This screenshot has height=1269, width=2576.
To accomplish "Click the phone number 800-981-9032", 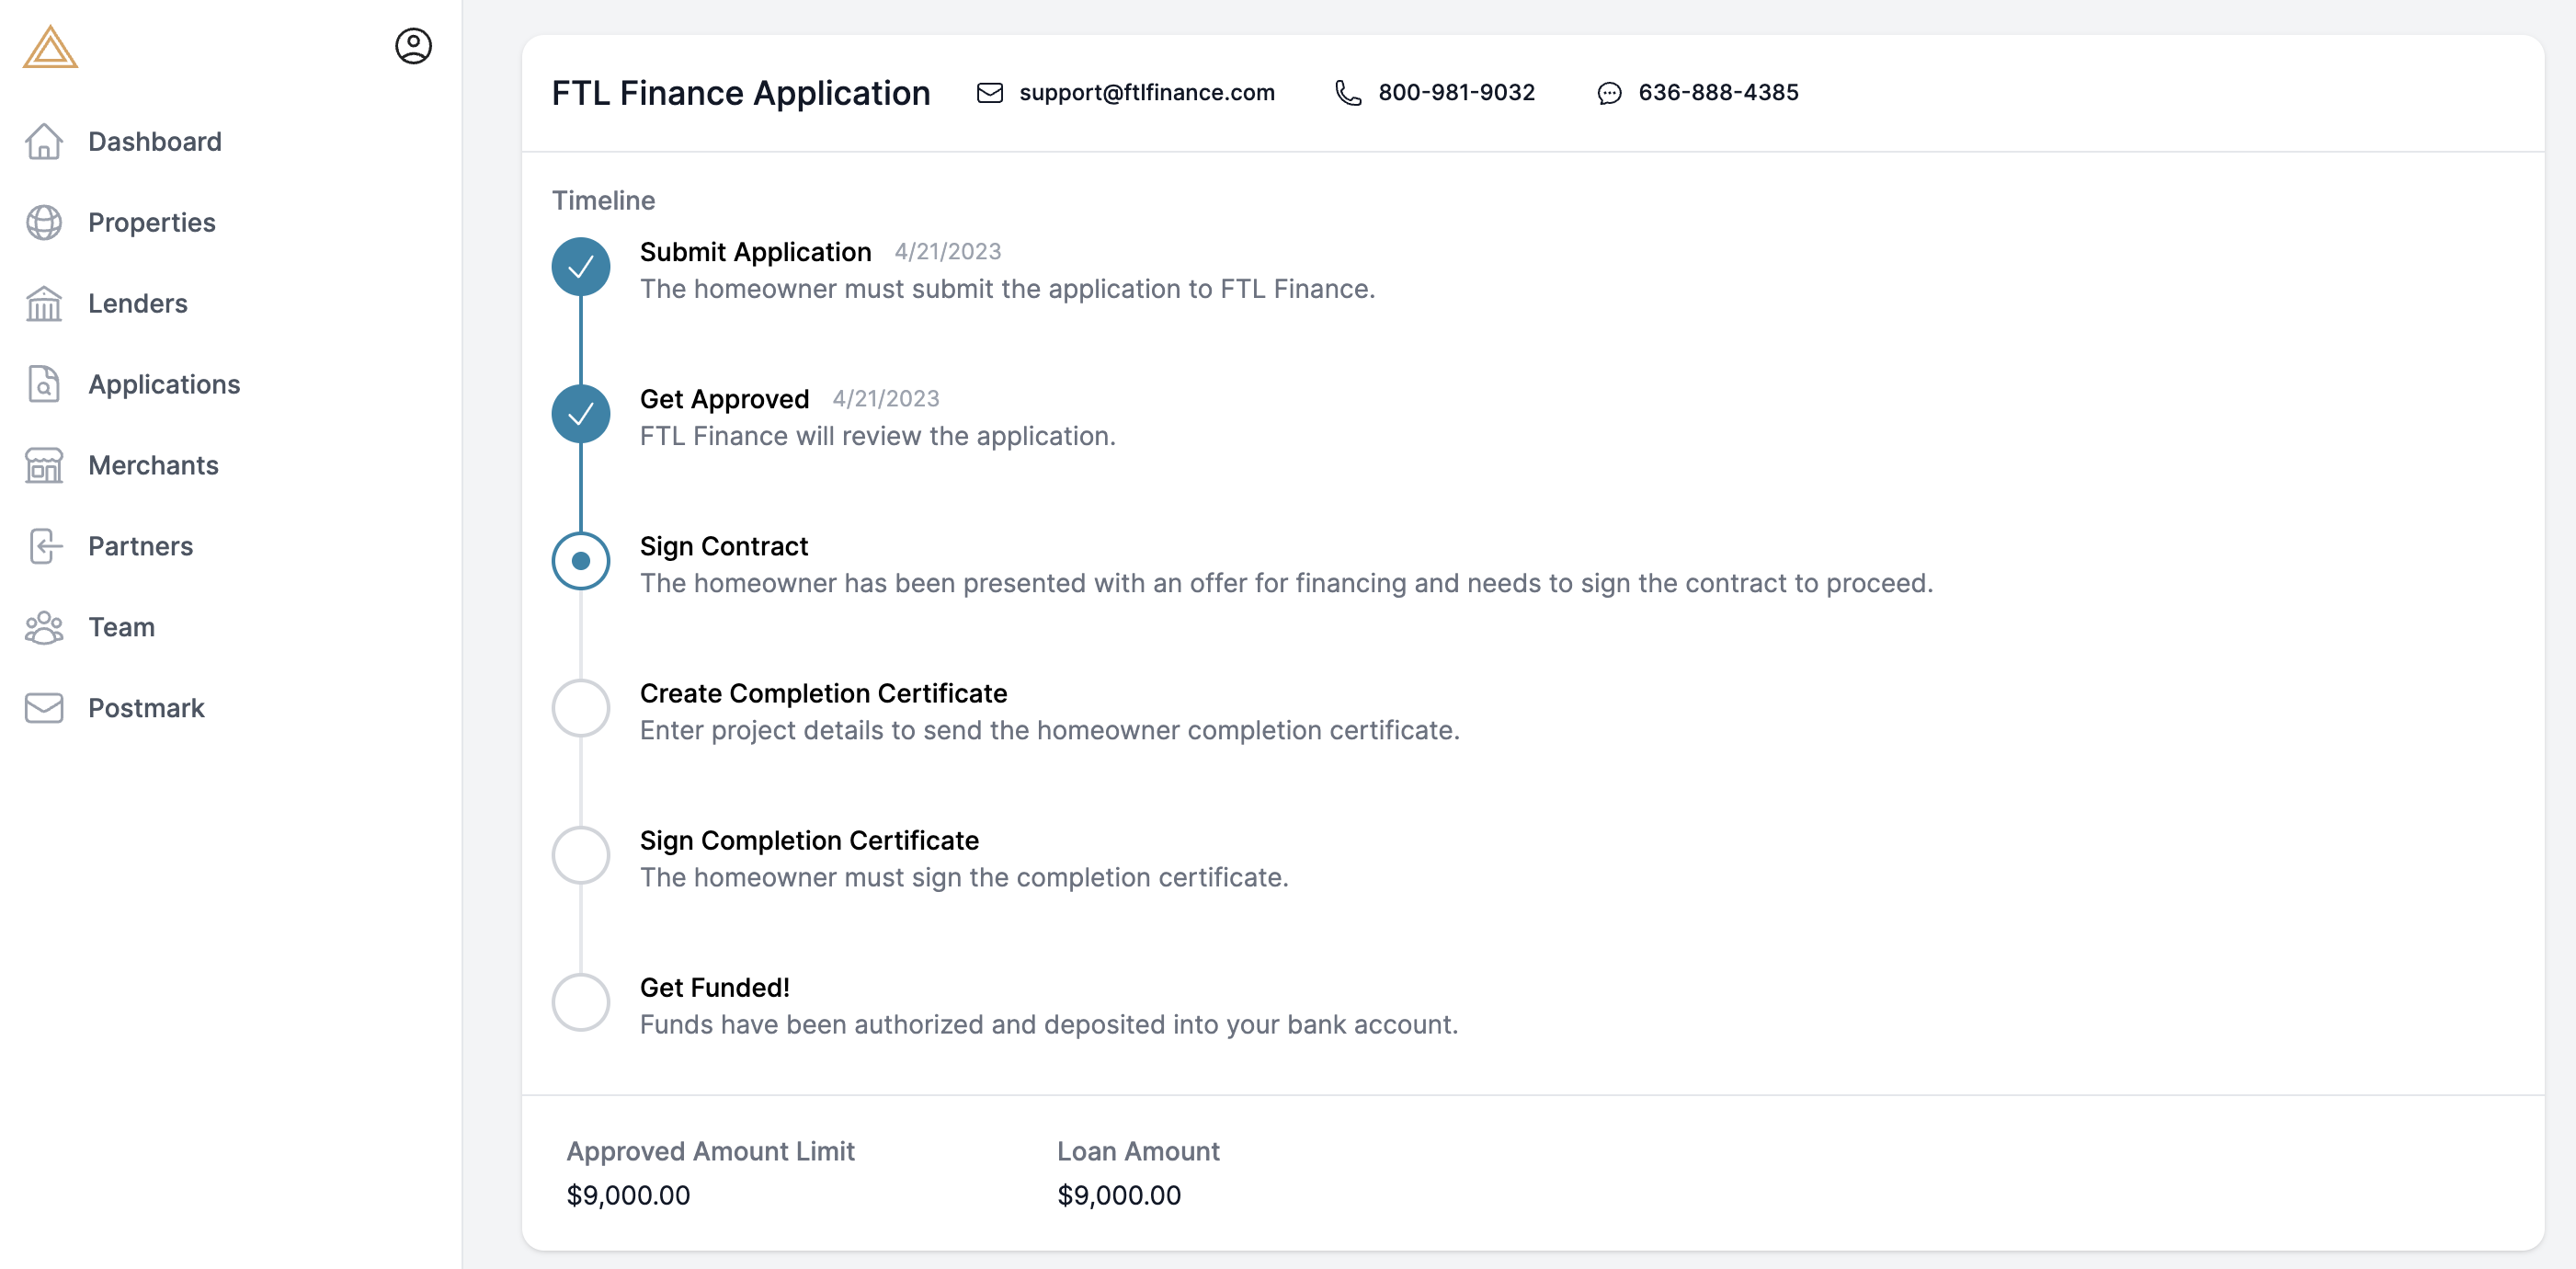I will pos(1456,93).
